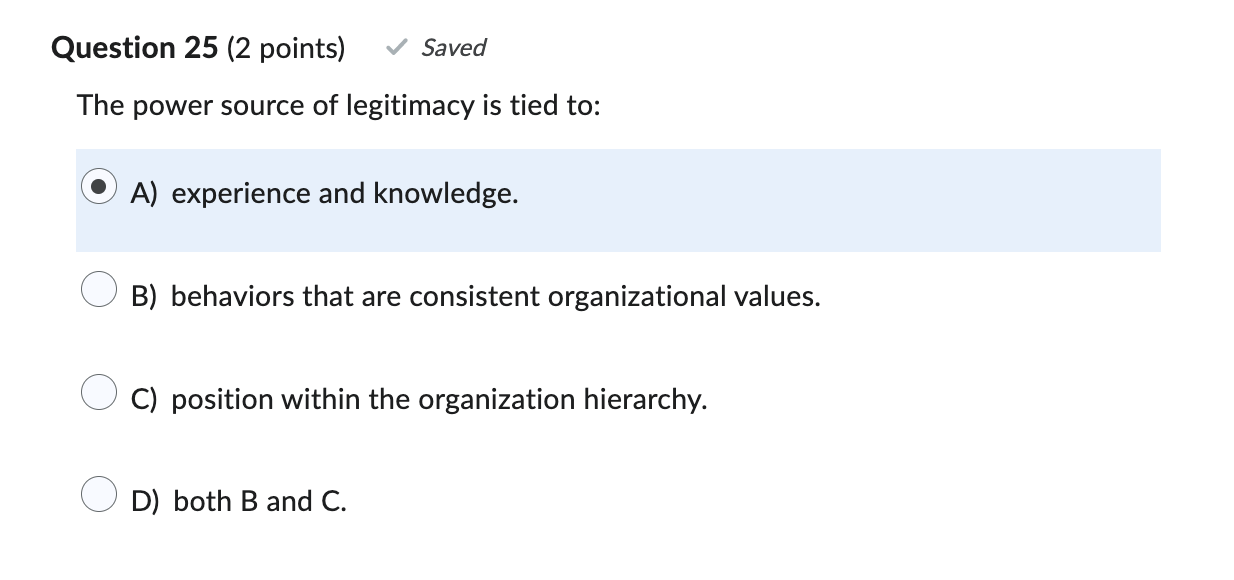Click the letter label 'A)'
The image size is (1234, 580).
143,193
